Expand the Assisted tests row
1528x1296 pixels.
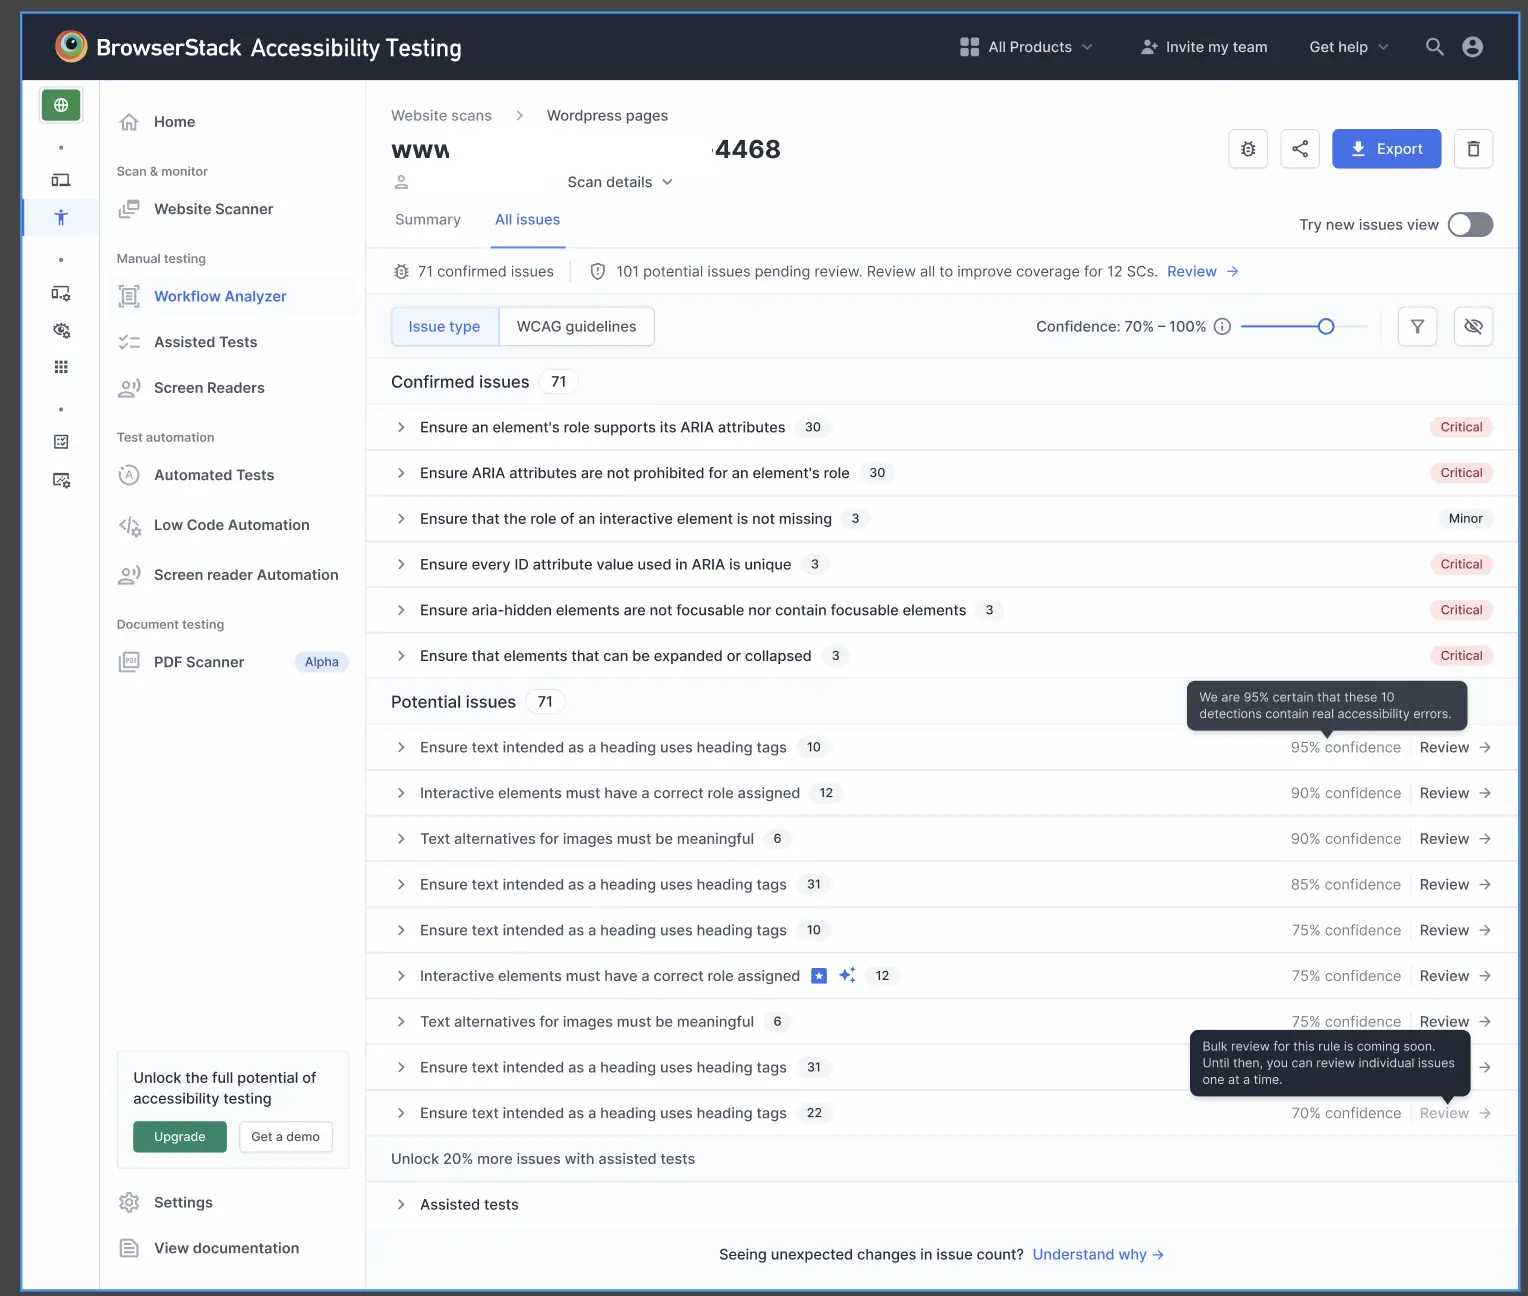tap(401, 1204)
